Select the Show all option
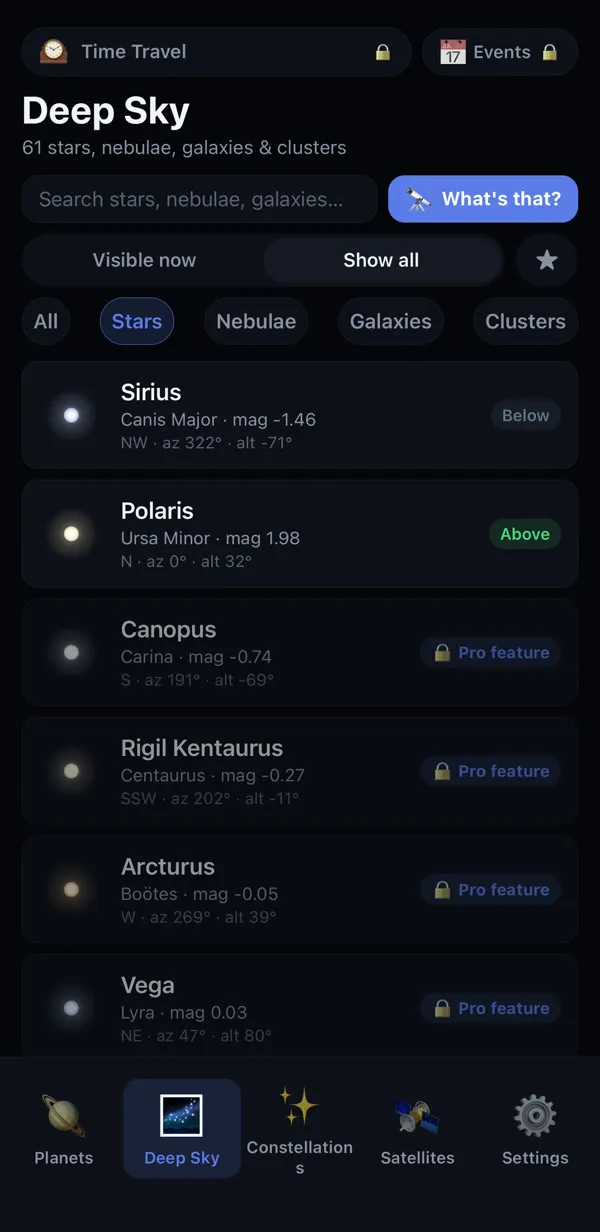 [x=381, y=260]
